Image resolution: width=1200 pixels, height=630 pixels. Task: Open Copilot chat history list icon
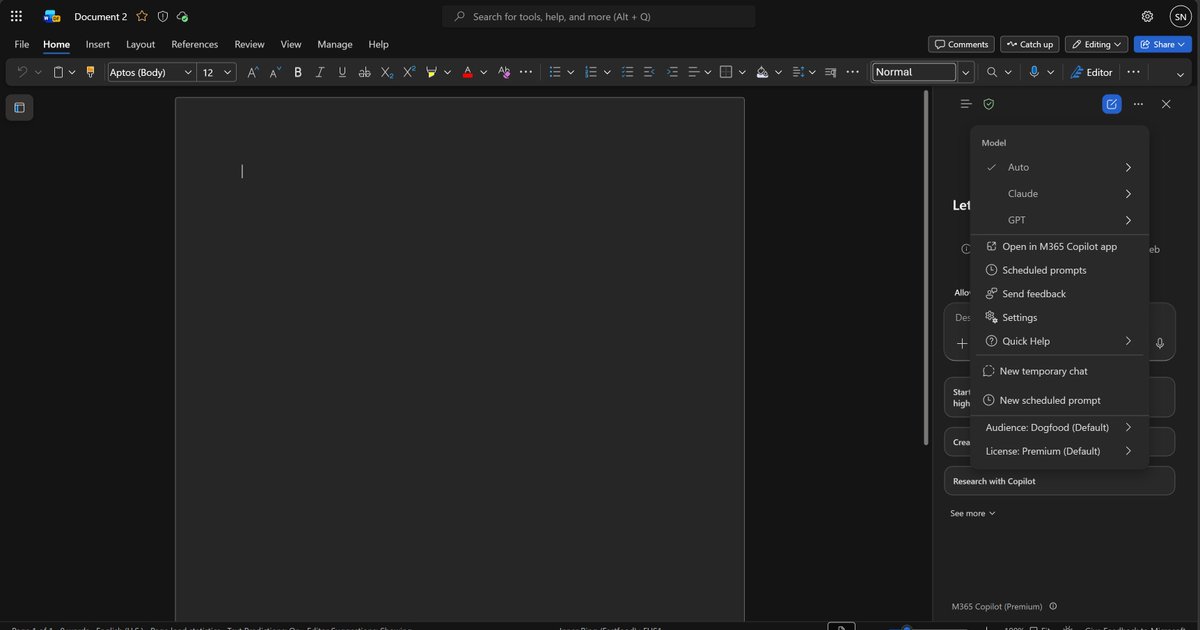[965, 104]
